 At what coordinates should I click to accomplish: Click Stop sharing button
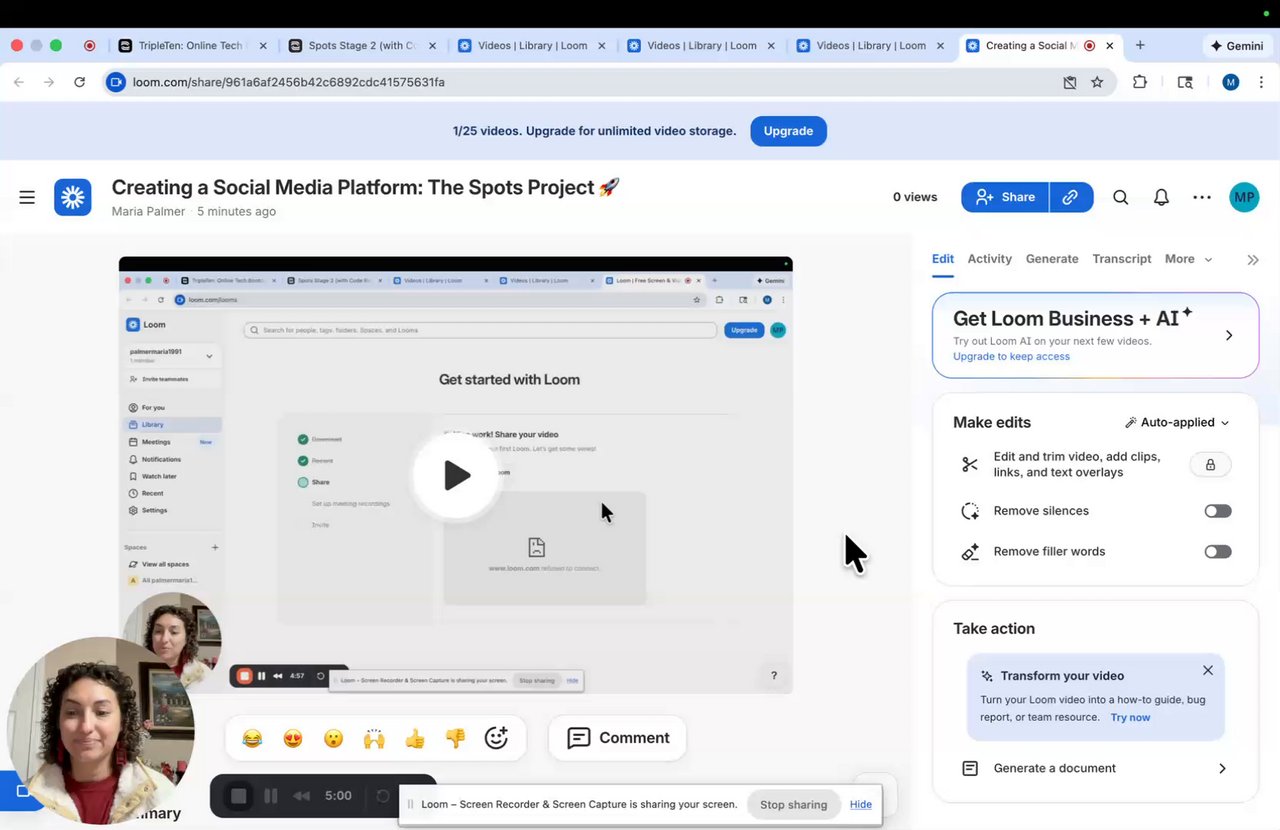pyautogui.click(x=793, y=804)
